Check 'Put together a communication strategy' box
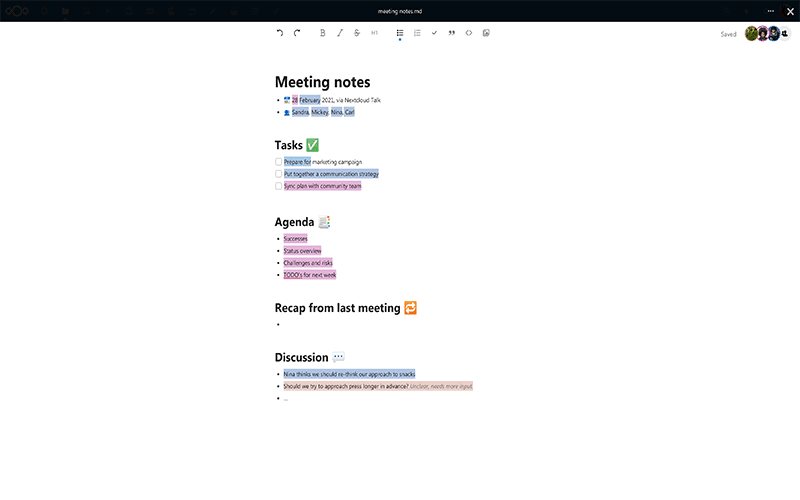The image size is (800, 500). click(x=279, y=173)
